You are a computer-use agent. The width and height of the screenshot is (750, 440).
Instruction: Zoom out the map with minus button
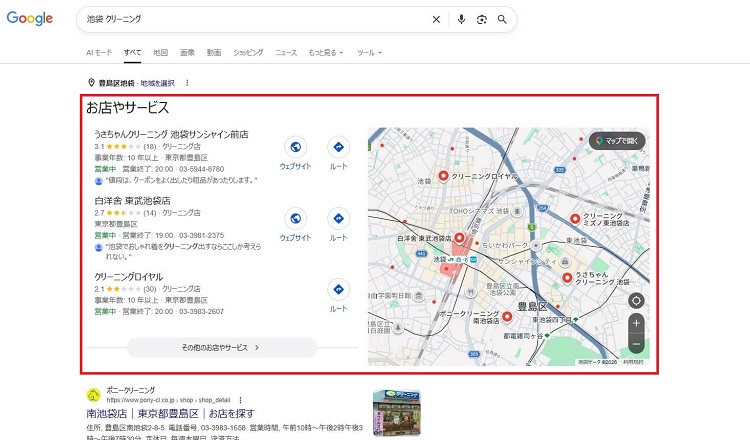tap(636, 344)
